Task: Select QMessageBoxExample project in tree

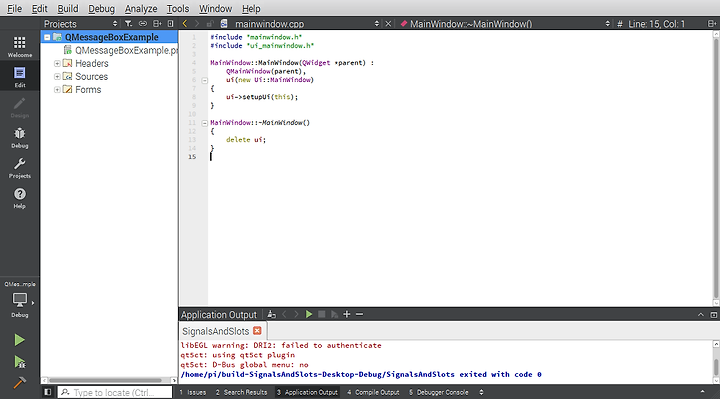Action: (112, 37)
